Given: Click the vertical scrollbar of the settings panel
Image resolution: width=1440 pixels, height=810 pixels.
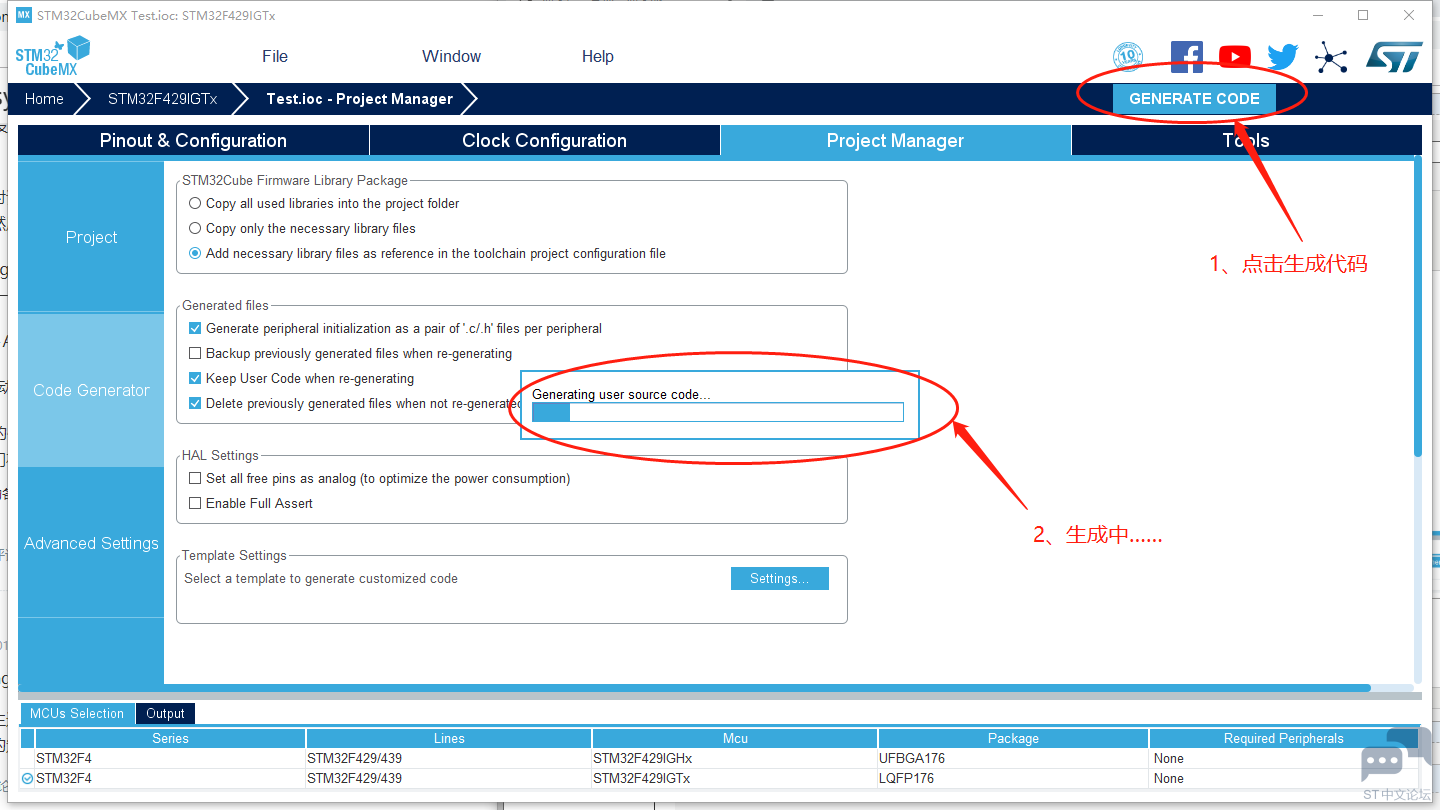Looking at the screenshot, I should click(1417, 307).
